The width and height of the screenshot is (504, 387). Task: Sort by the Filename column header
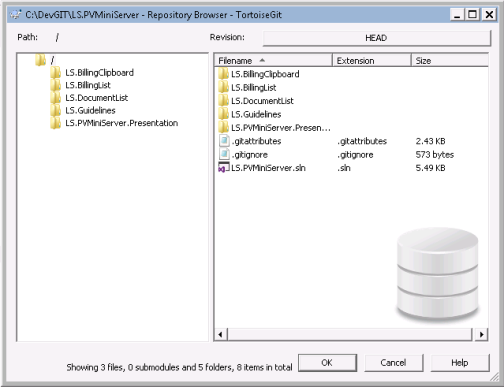tap(273, 61)
